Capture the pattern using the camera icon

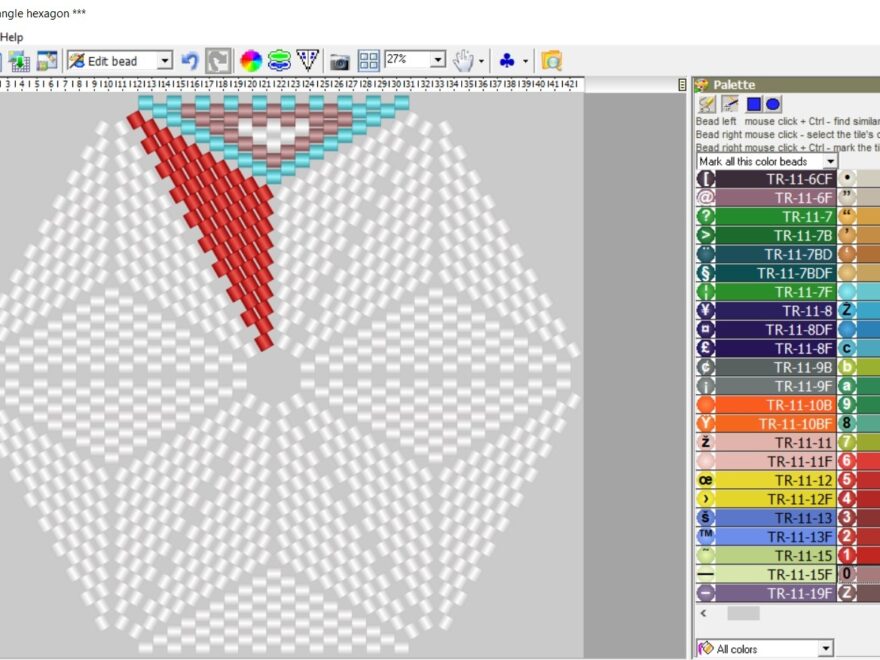(x=340, y=59)
